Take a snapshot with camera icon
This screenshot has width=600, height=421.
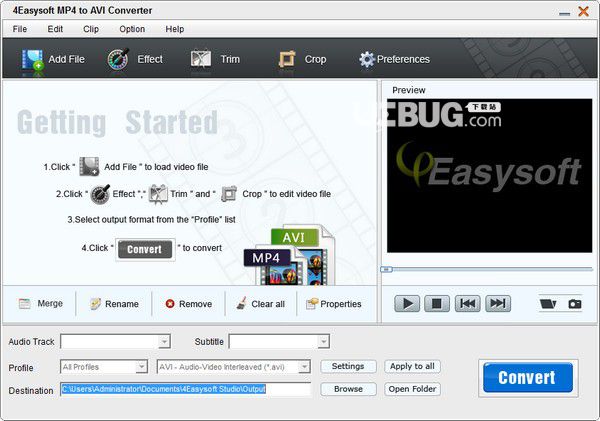click(x=575, y=304)
